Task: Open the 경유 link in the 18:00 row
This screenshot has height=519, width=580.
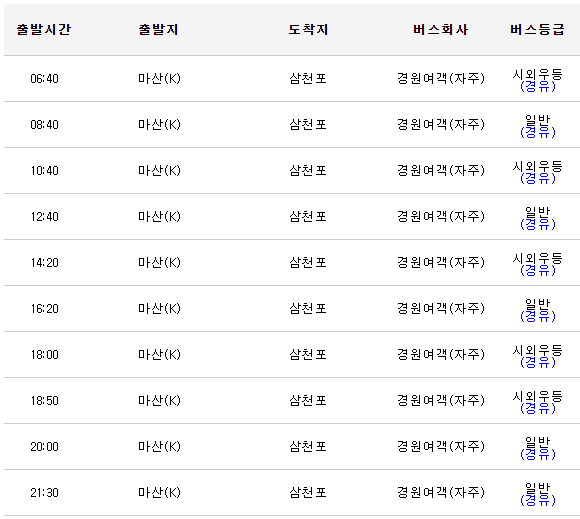Action: (537, 363)
